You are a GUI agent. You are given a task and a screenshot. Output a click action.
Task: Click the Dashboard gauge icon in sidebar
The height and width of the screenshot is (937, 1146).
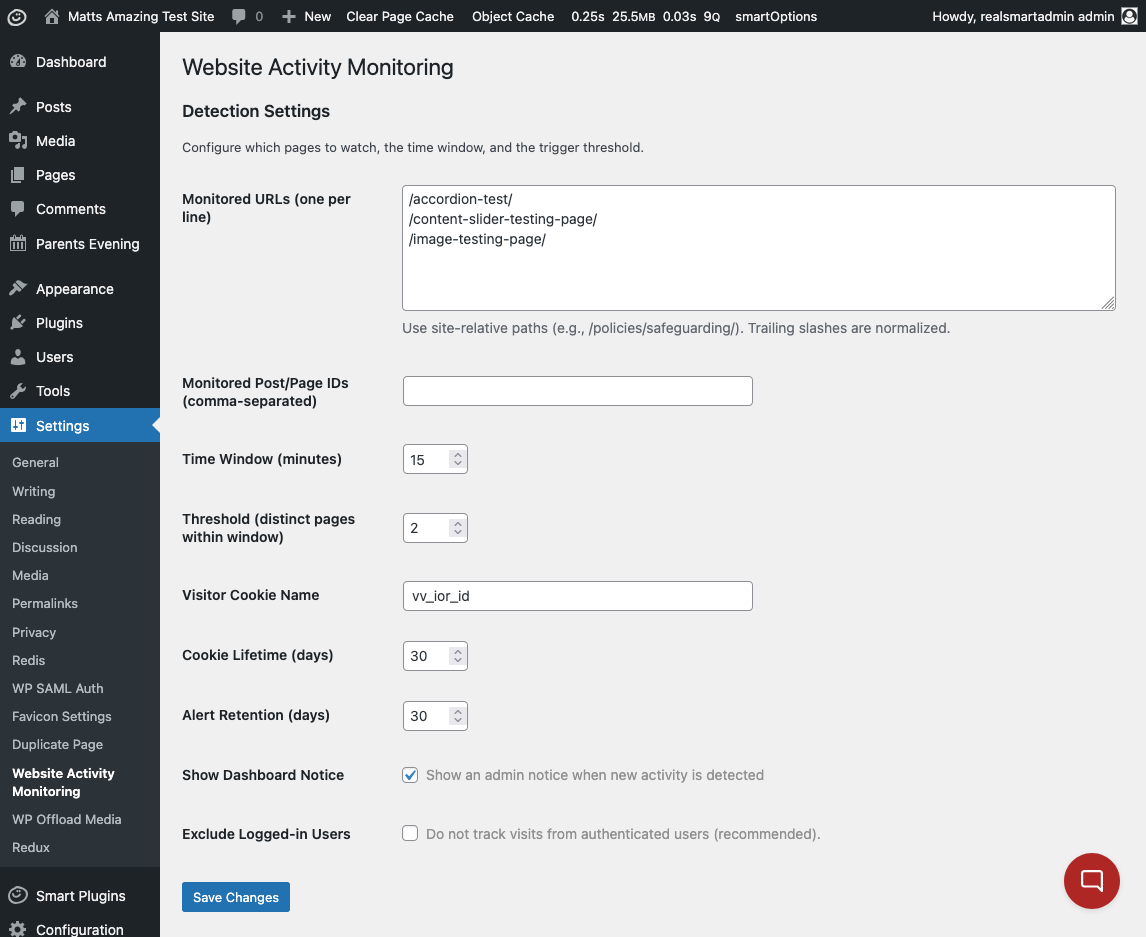pos(18,62)
